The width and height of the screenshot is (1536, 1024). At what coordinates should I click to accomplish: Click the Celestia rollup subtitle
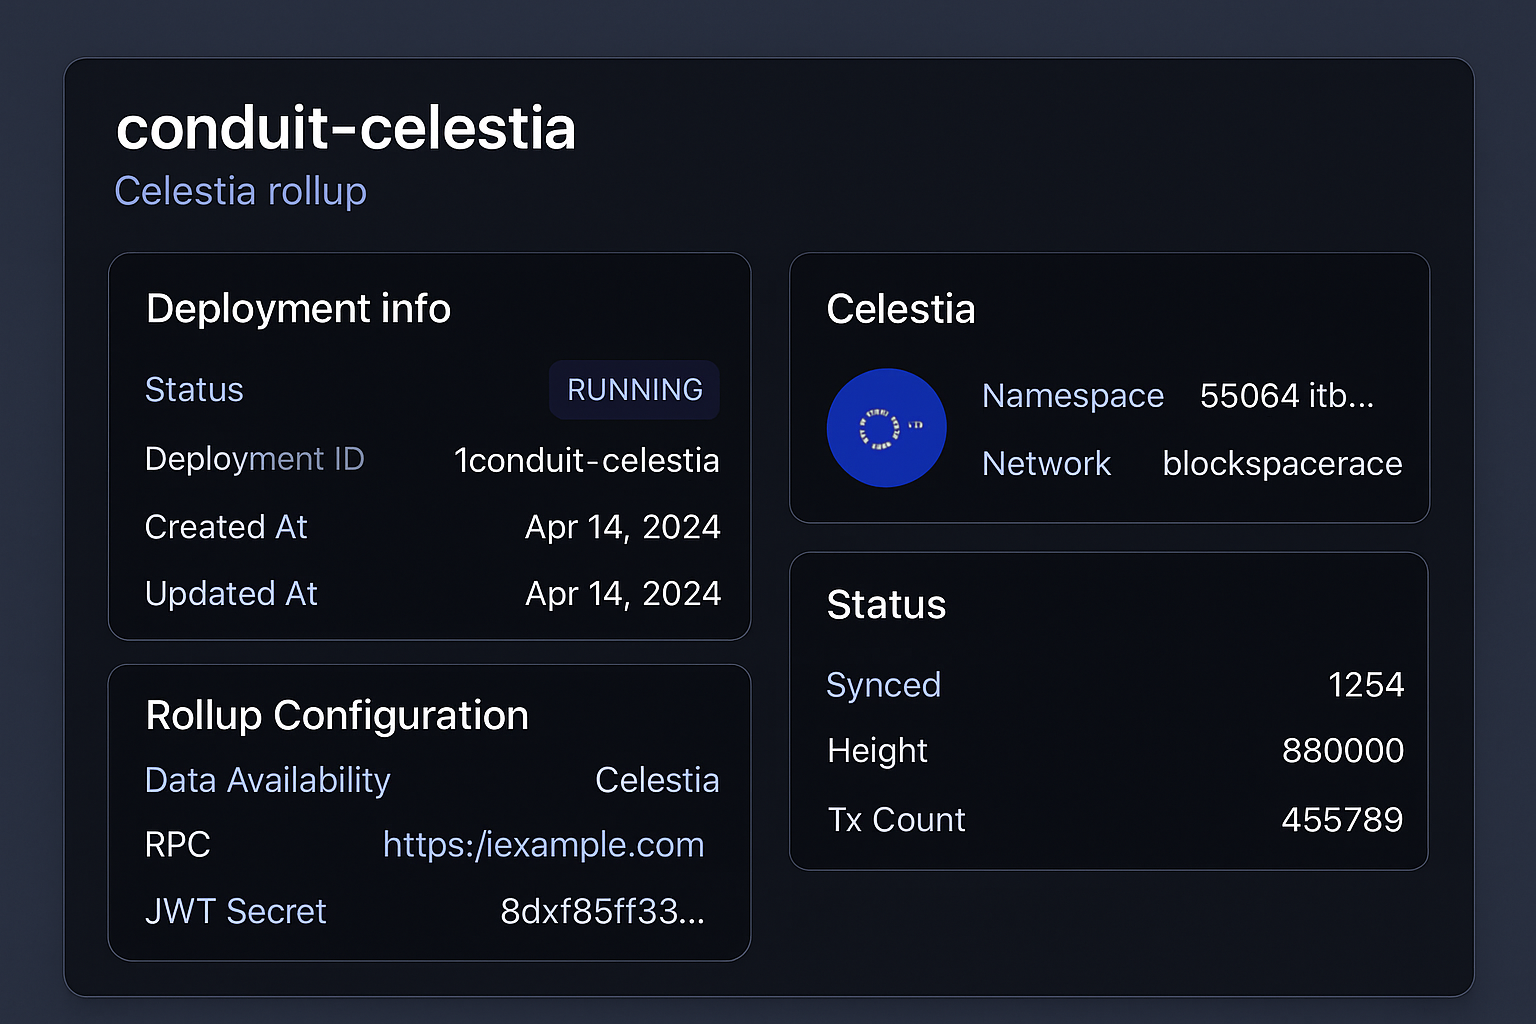point(240,191)
